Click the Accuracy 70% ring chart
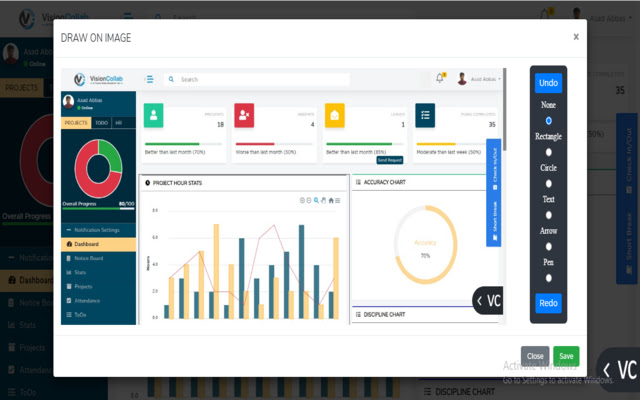 click(x=425, y=244)
